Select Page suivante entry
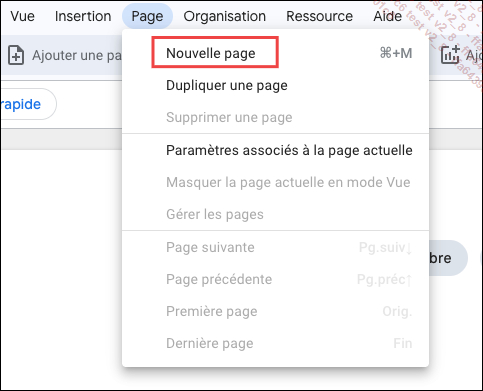 click(276, 247)
